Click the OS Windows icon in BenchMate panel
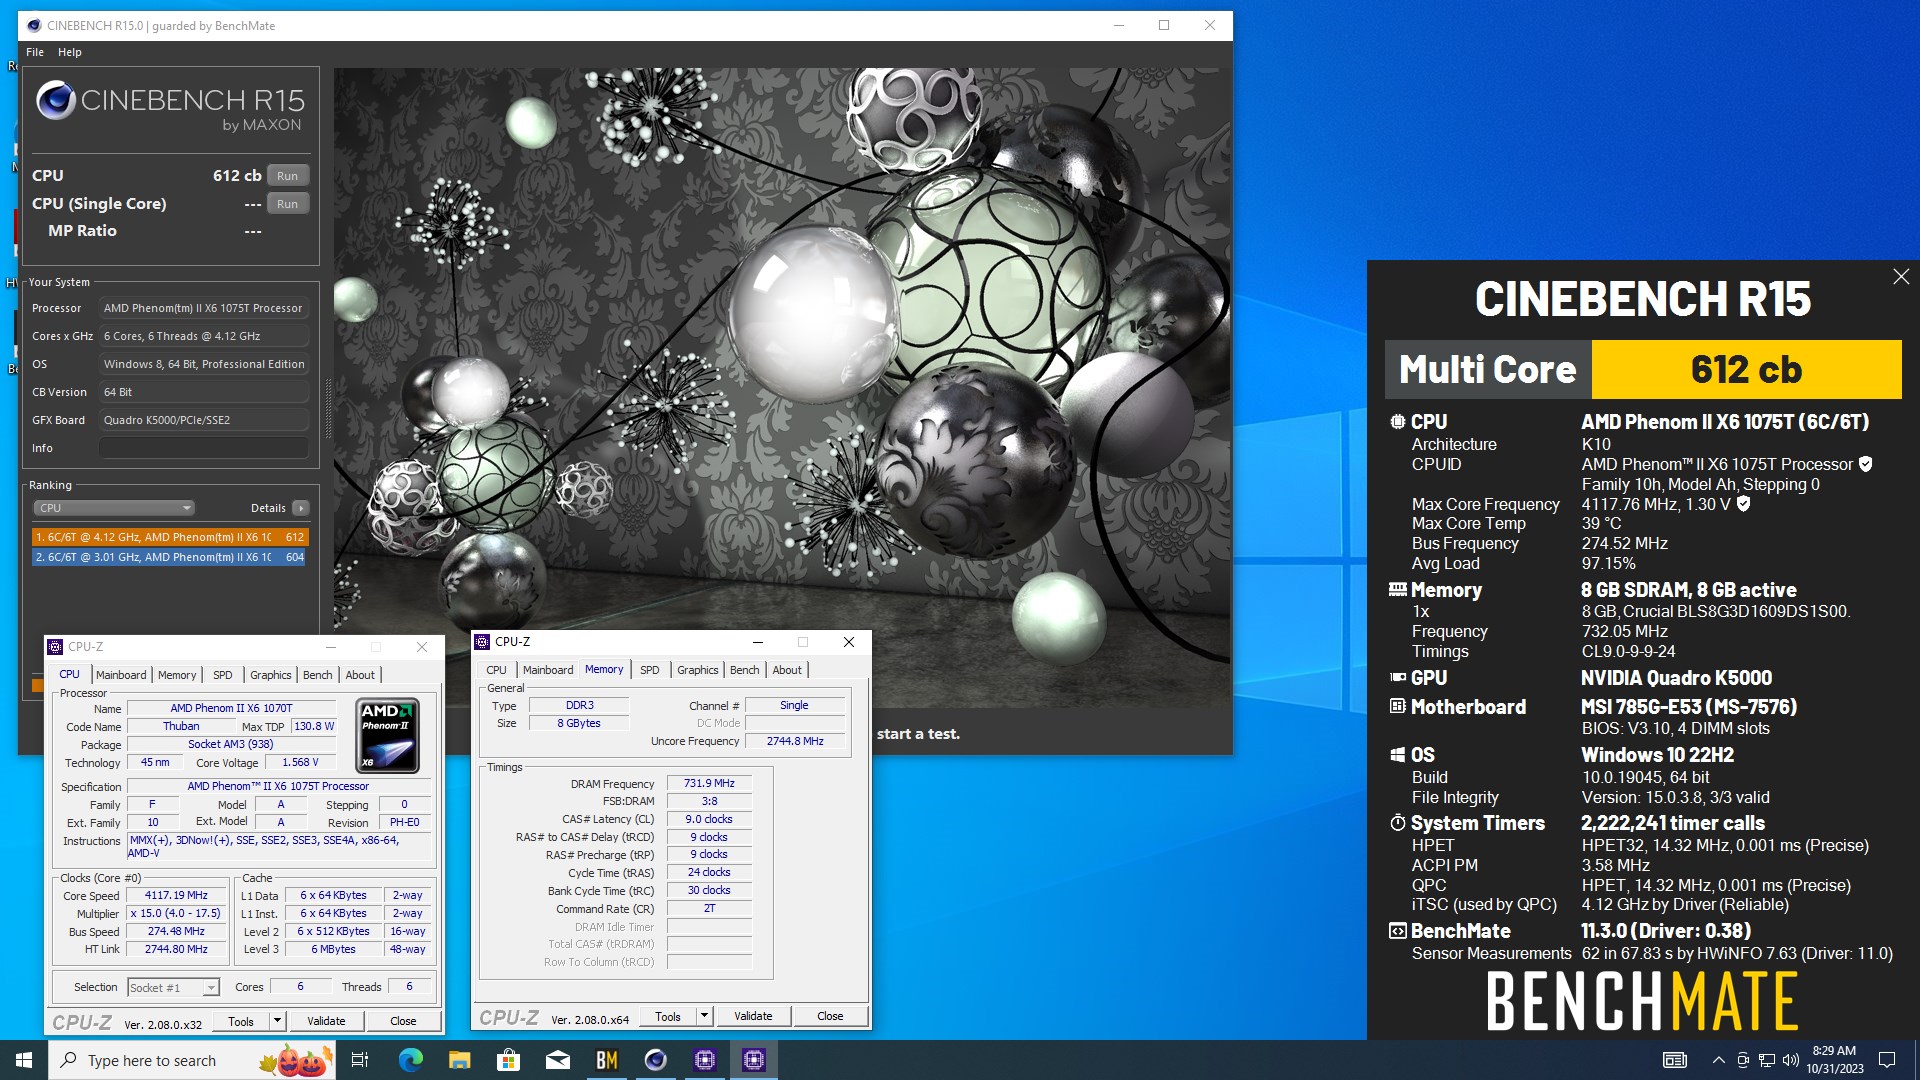The height and width of the screenshot is (1080, 1920). tap(1397, 755)
